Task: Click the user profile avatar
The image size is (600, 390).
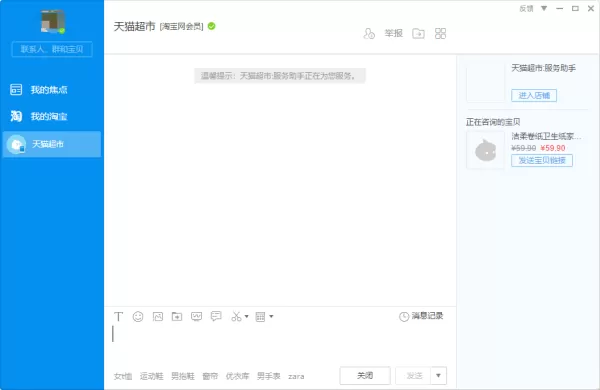Action: [x=53, y=21]
